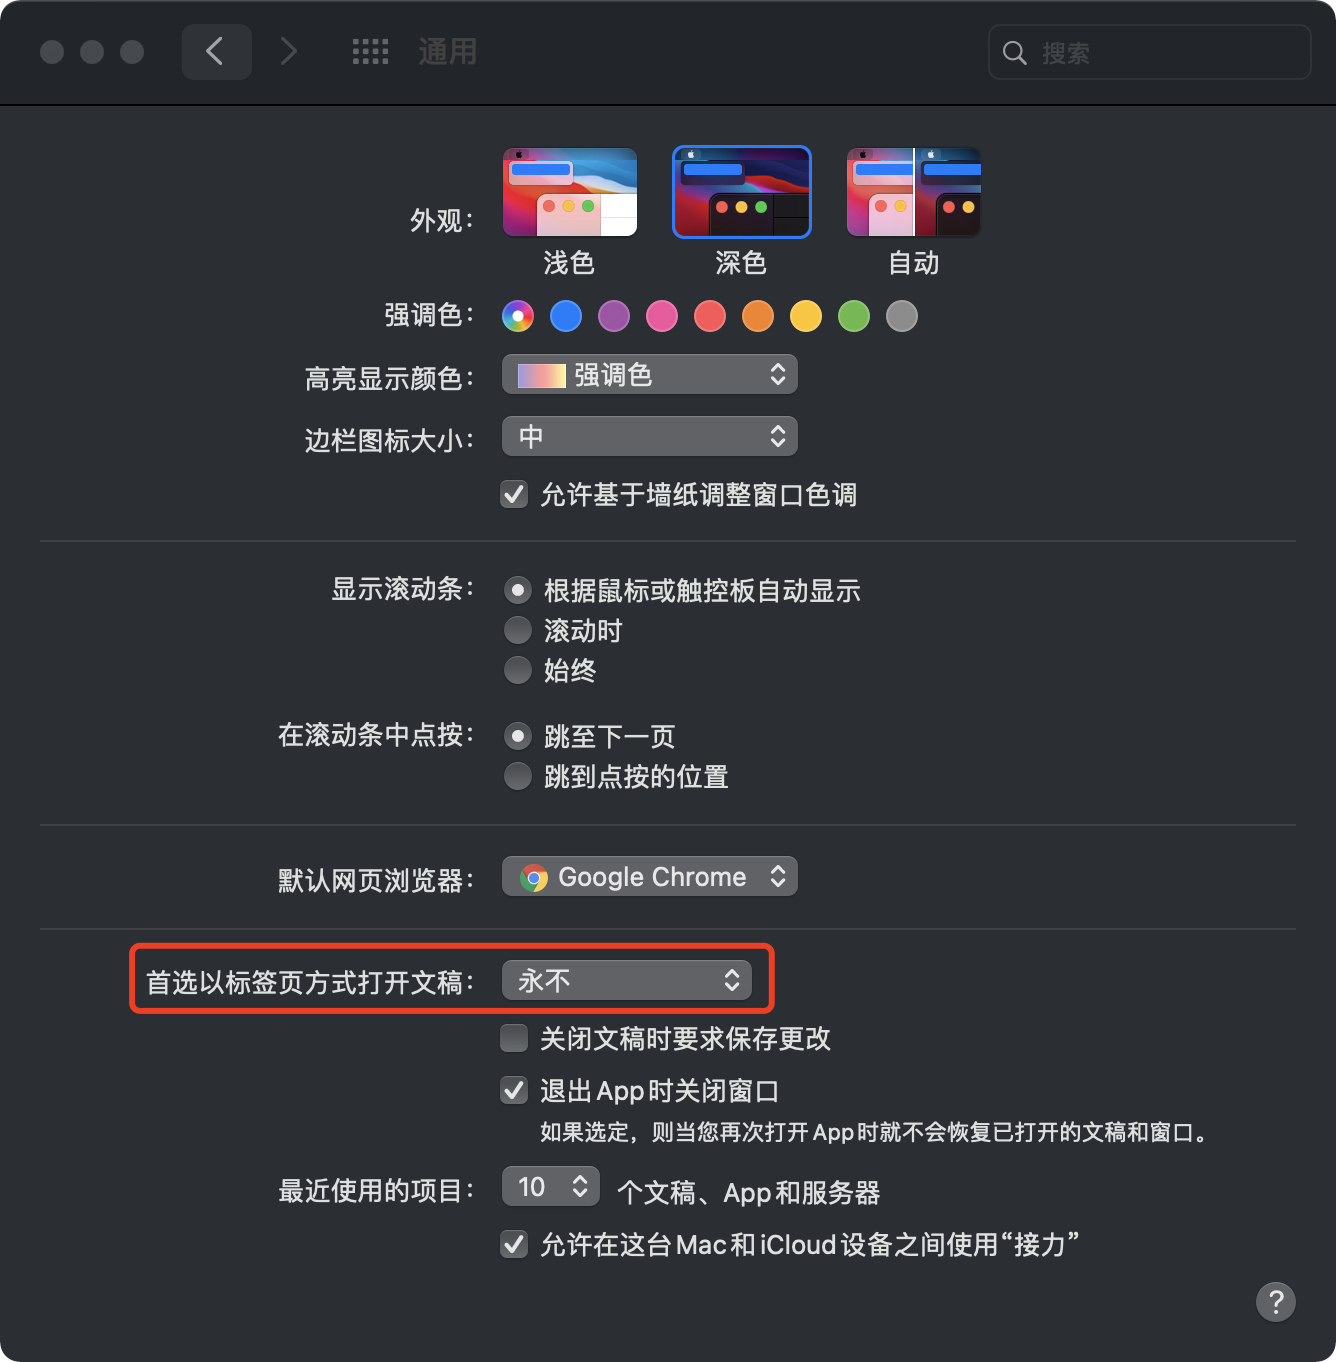Open help with question mark button
The image size is (1336, 1362).
coord(1275,1302)
